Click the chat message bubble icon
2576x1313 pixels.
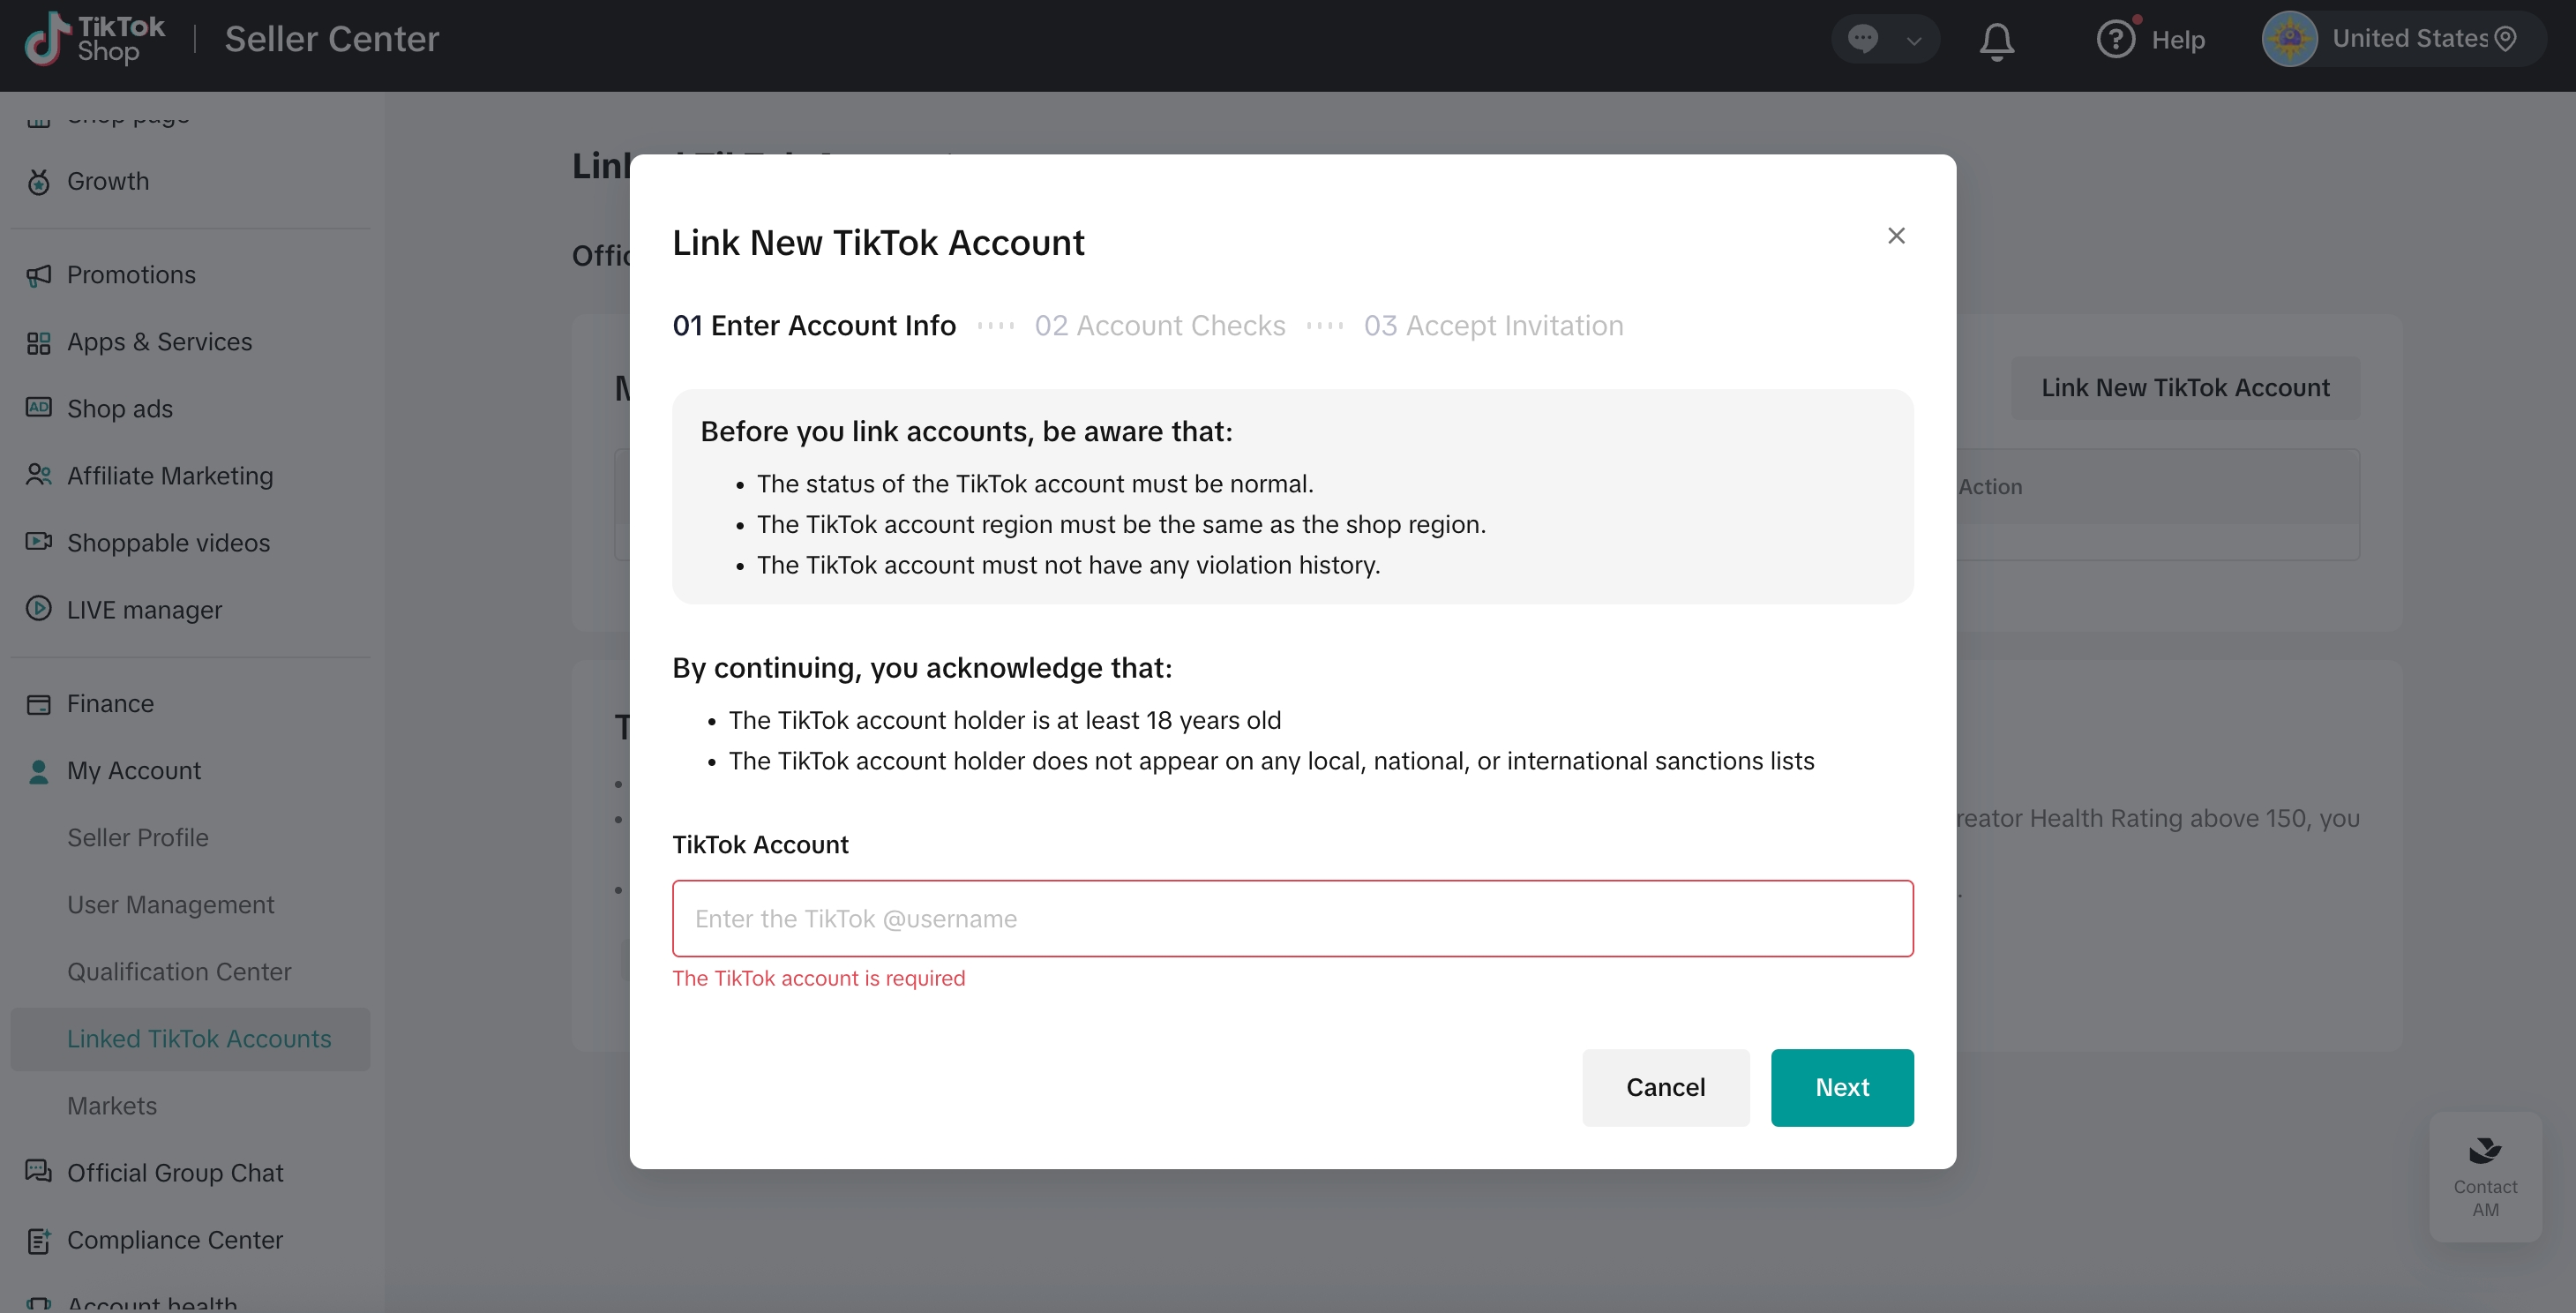click(1862, 39)
